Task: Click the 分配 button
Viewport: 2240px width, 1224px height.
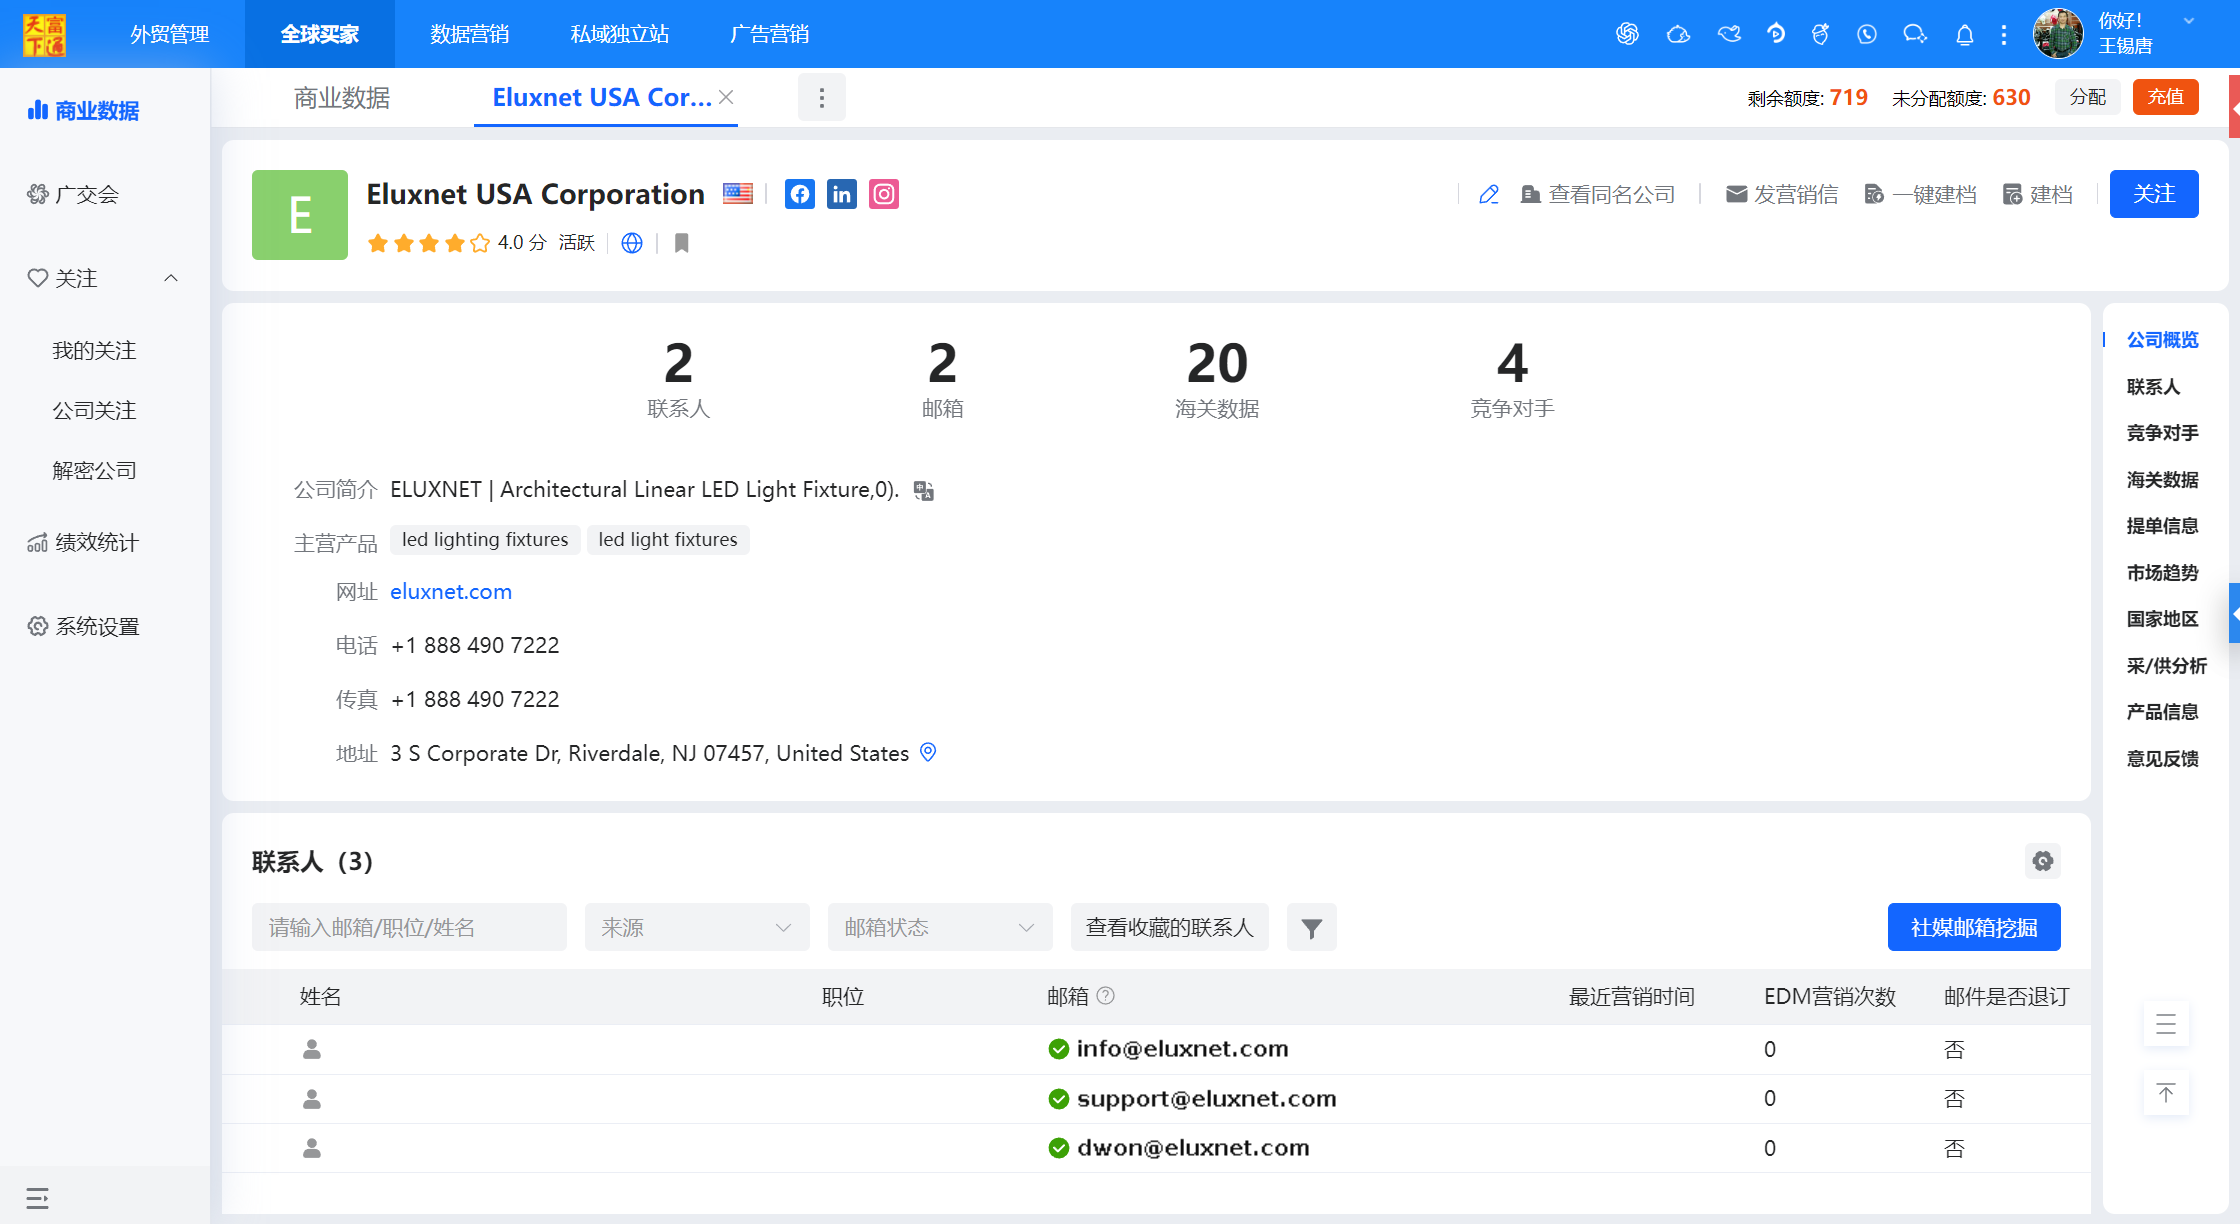Action: (x=2088, y=97)
